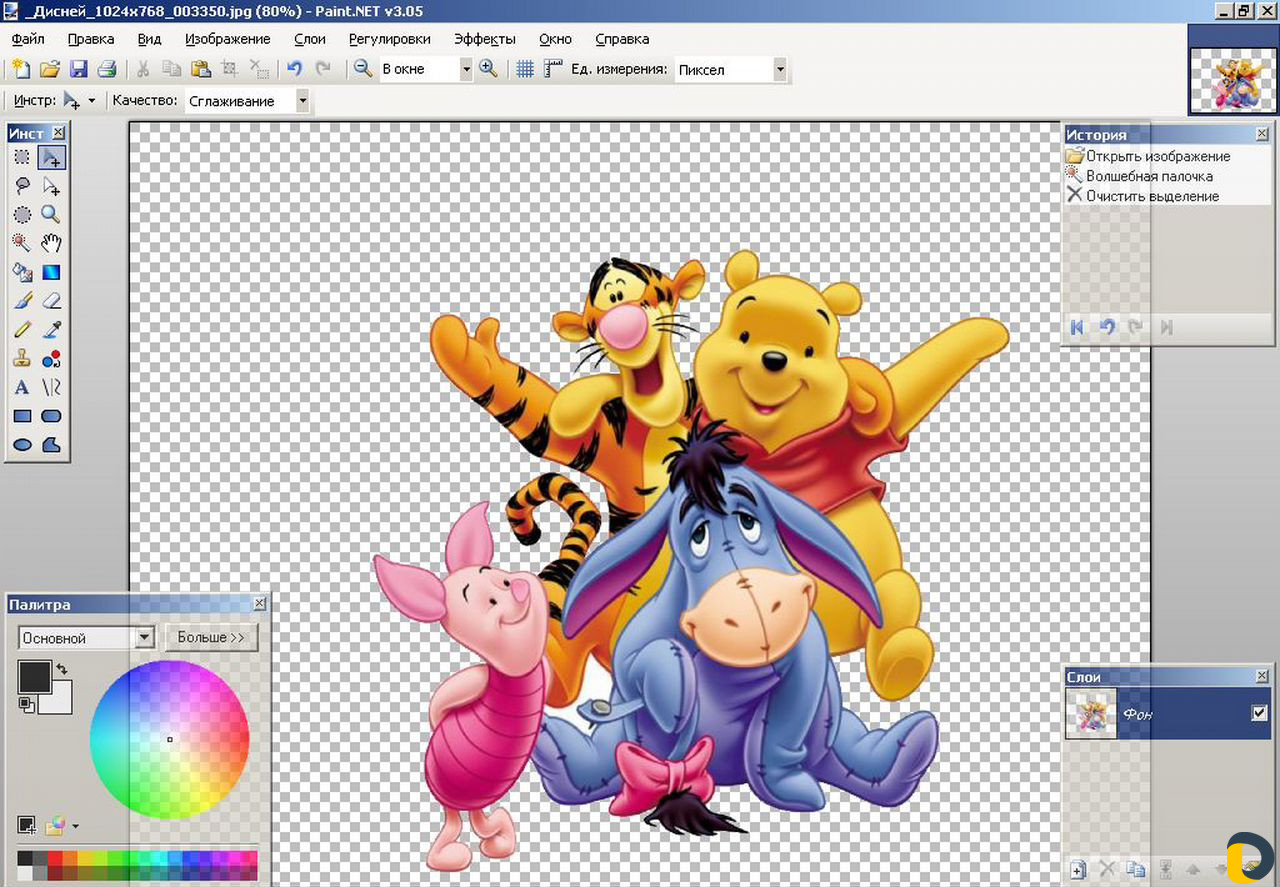Select the Pencil tool
Screen dimensions: 1280x887
coord(22,329)
